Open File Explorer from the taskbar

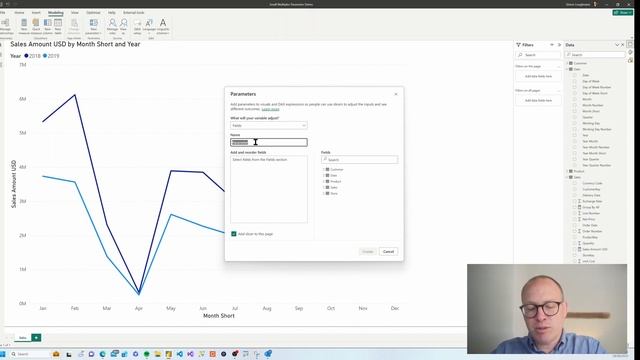[x=158, y=354]
